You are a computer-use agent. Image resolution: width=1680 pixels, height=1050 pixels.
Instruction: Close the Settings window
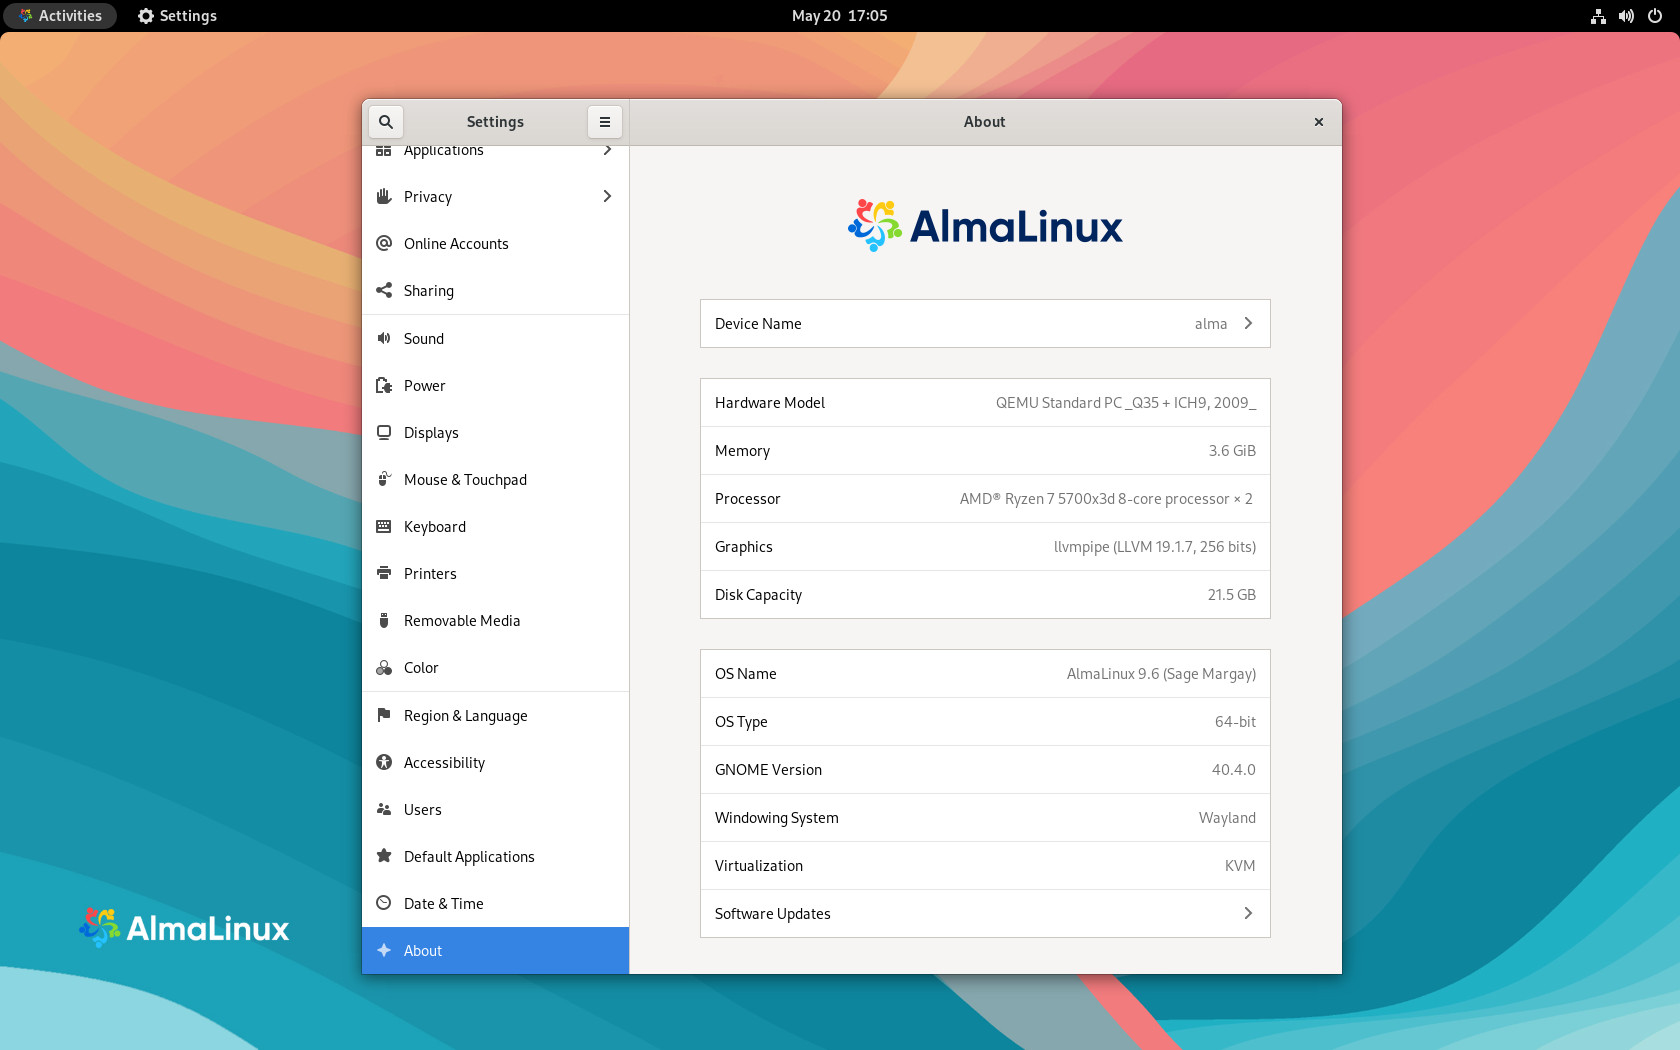[x=1319, y=122]
